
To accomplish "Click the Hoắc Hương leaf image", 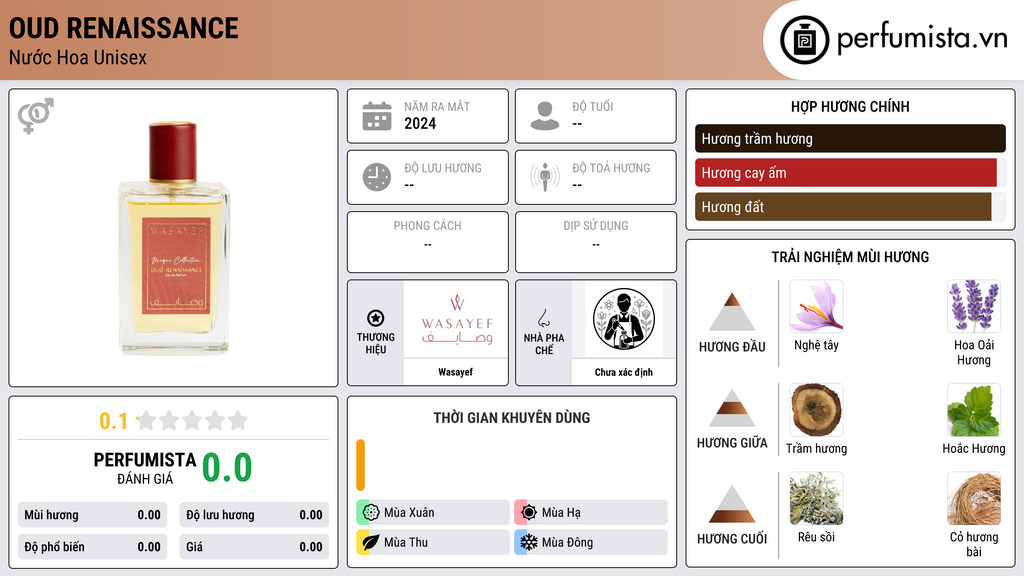I will coord(974,409).
